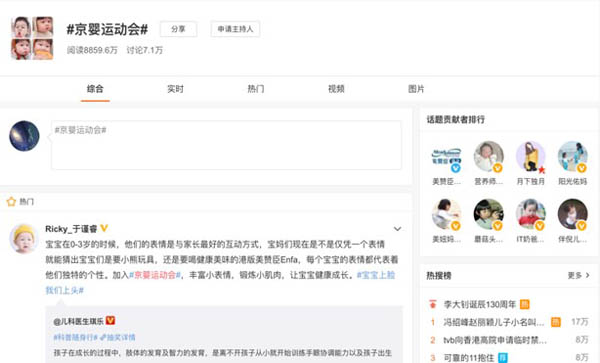600x363 pixels.
Task: Open @儿科医生琪乐 profile link
Action: click(x=78, y=321)
